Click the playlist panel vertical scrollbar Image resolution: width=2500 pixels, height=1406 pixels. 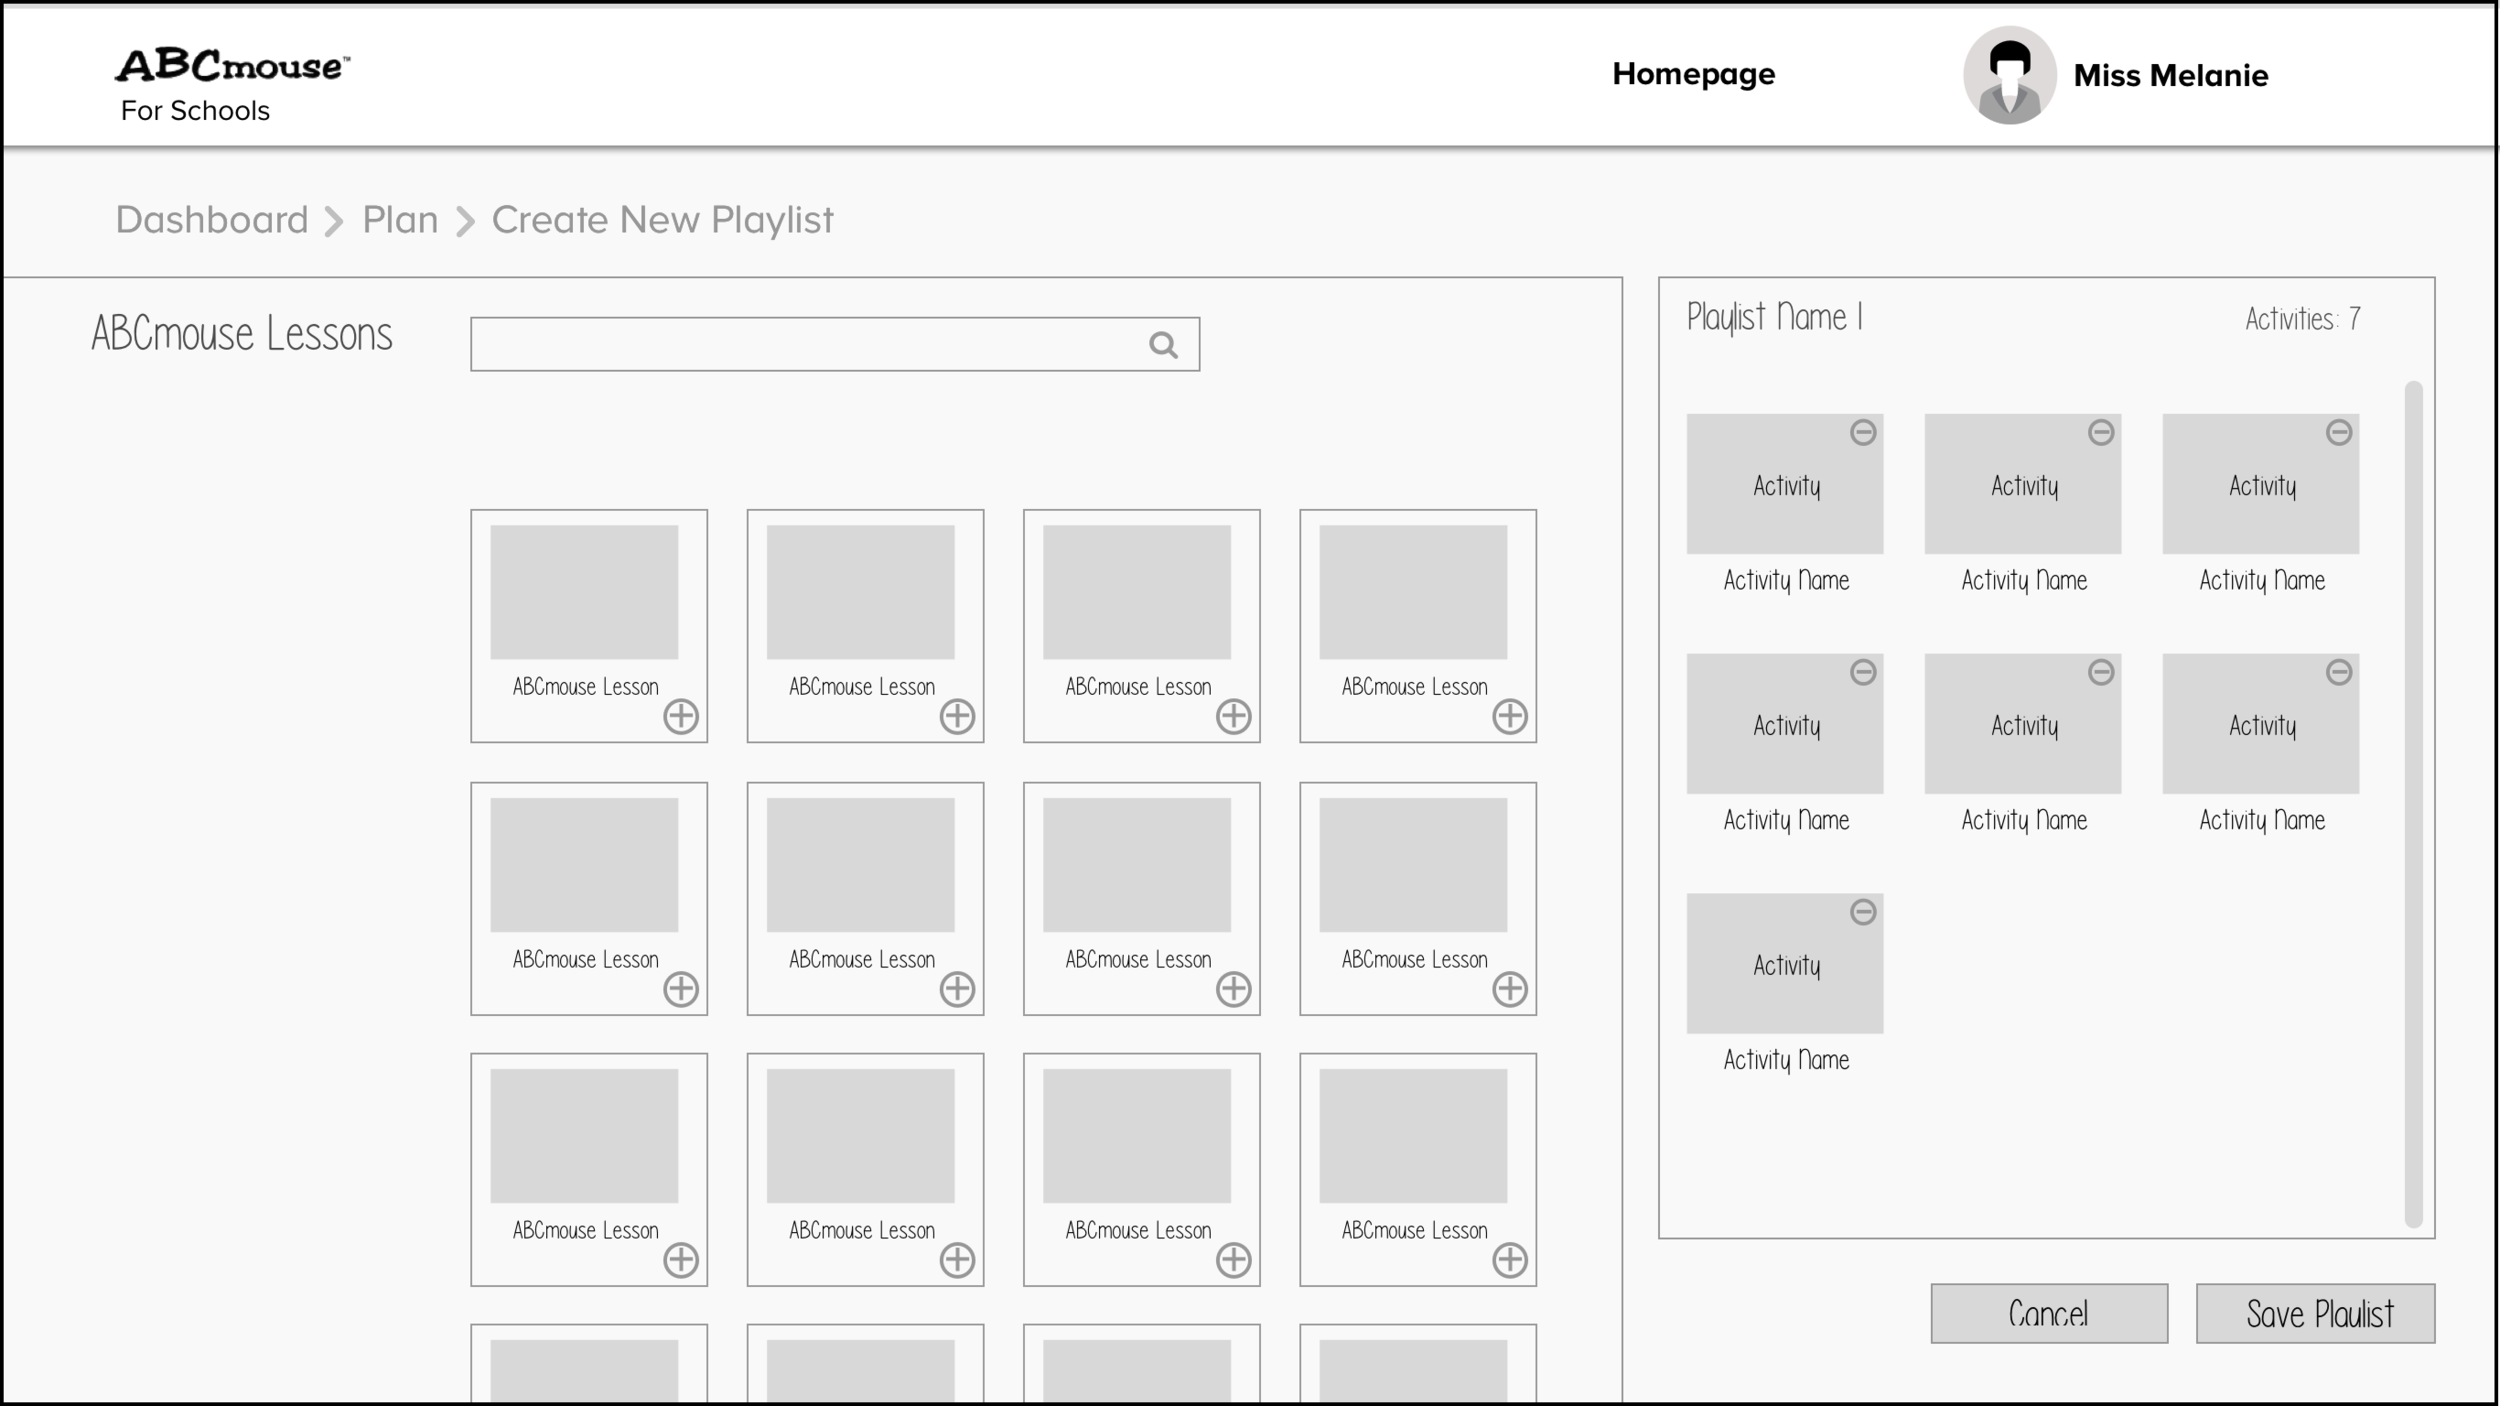[2413, 804]
